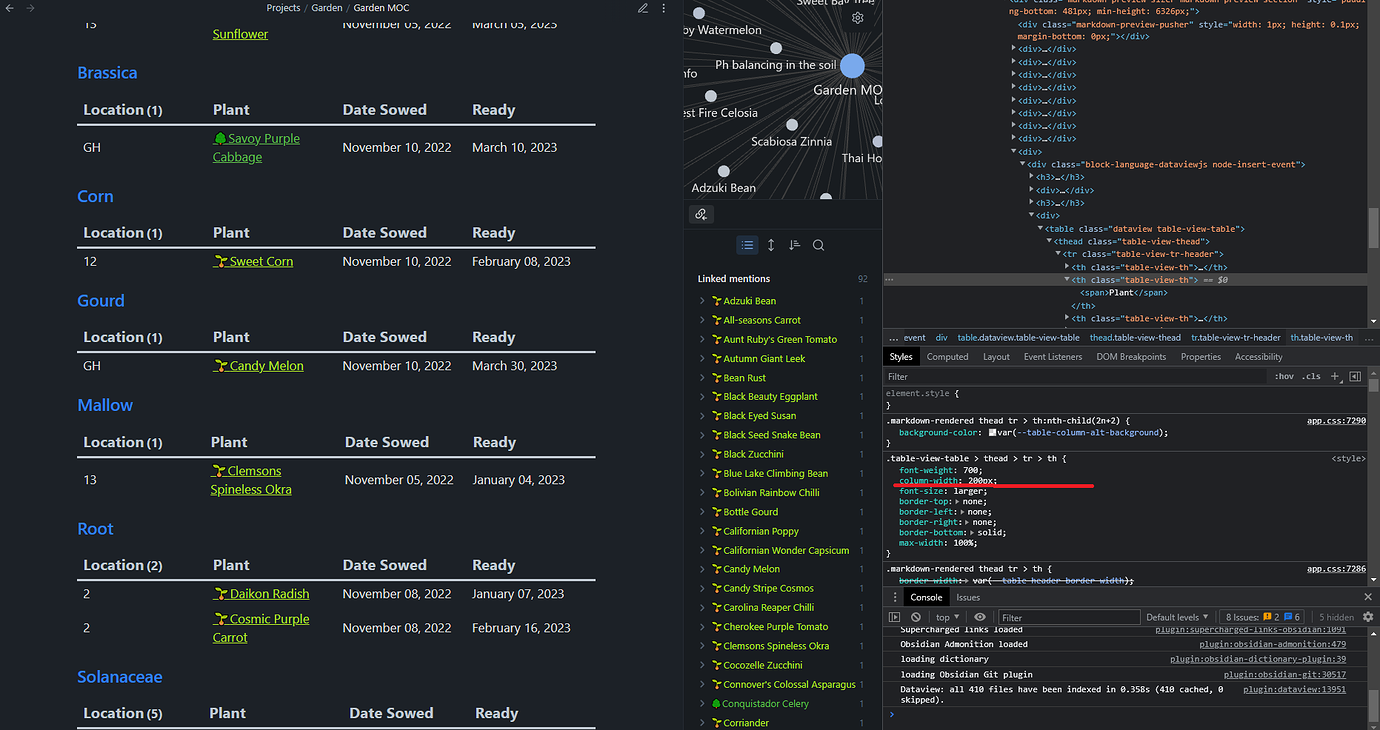Navigate forward with the right arrow
Image resolution: width=1380 pixels, height=730 pixels.
pos(30,8)
